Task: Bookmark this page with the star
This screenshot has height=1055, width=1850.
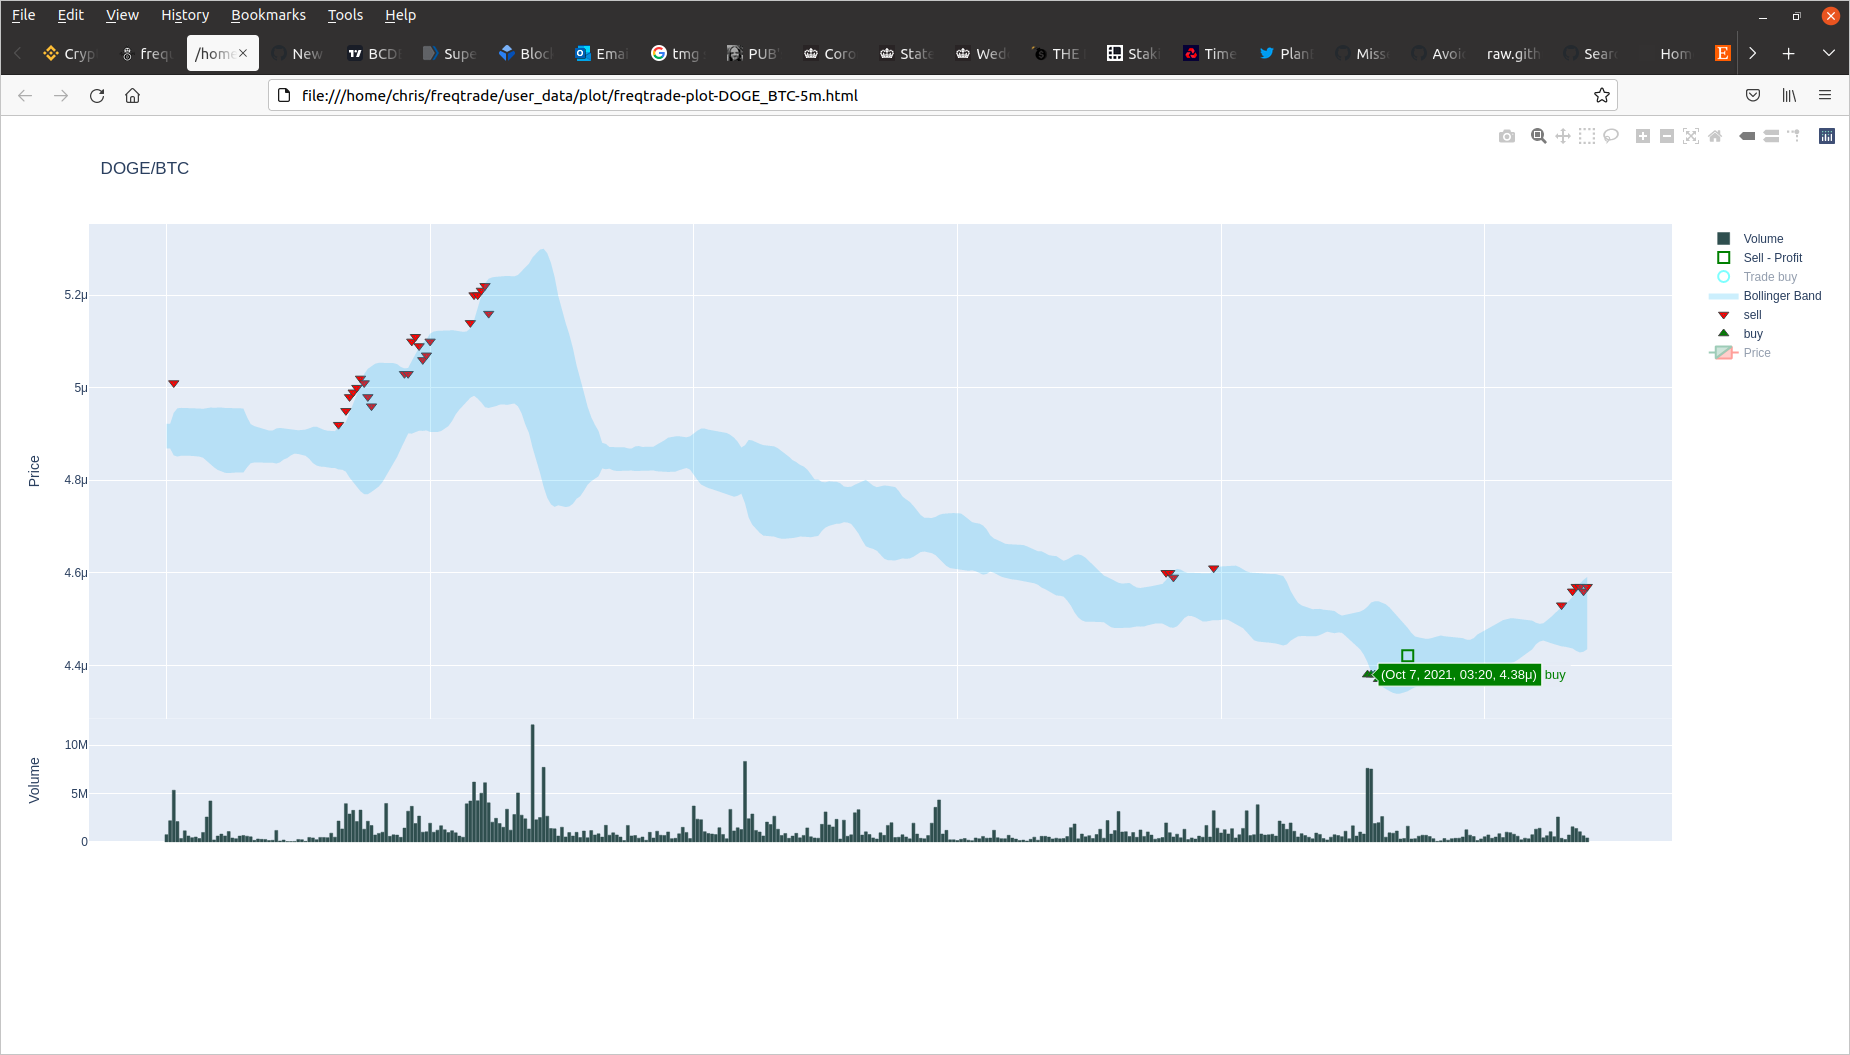Action: pos(1601,95)
